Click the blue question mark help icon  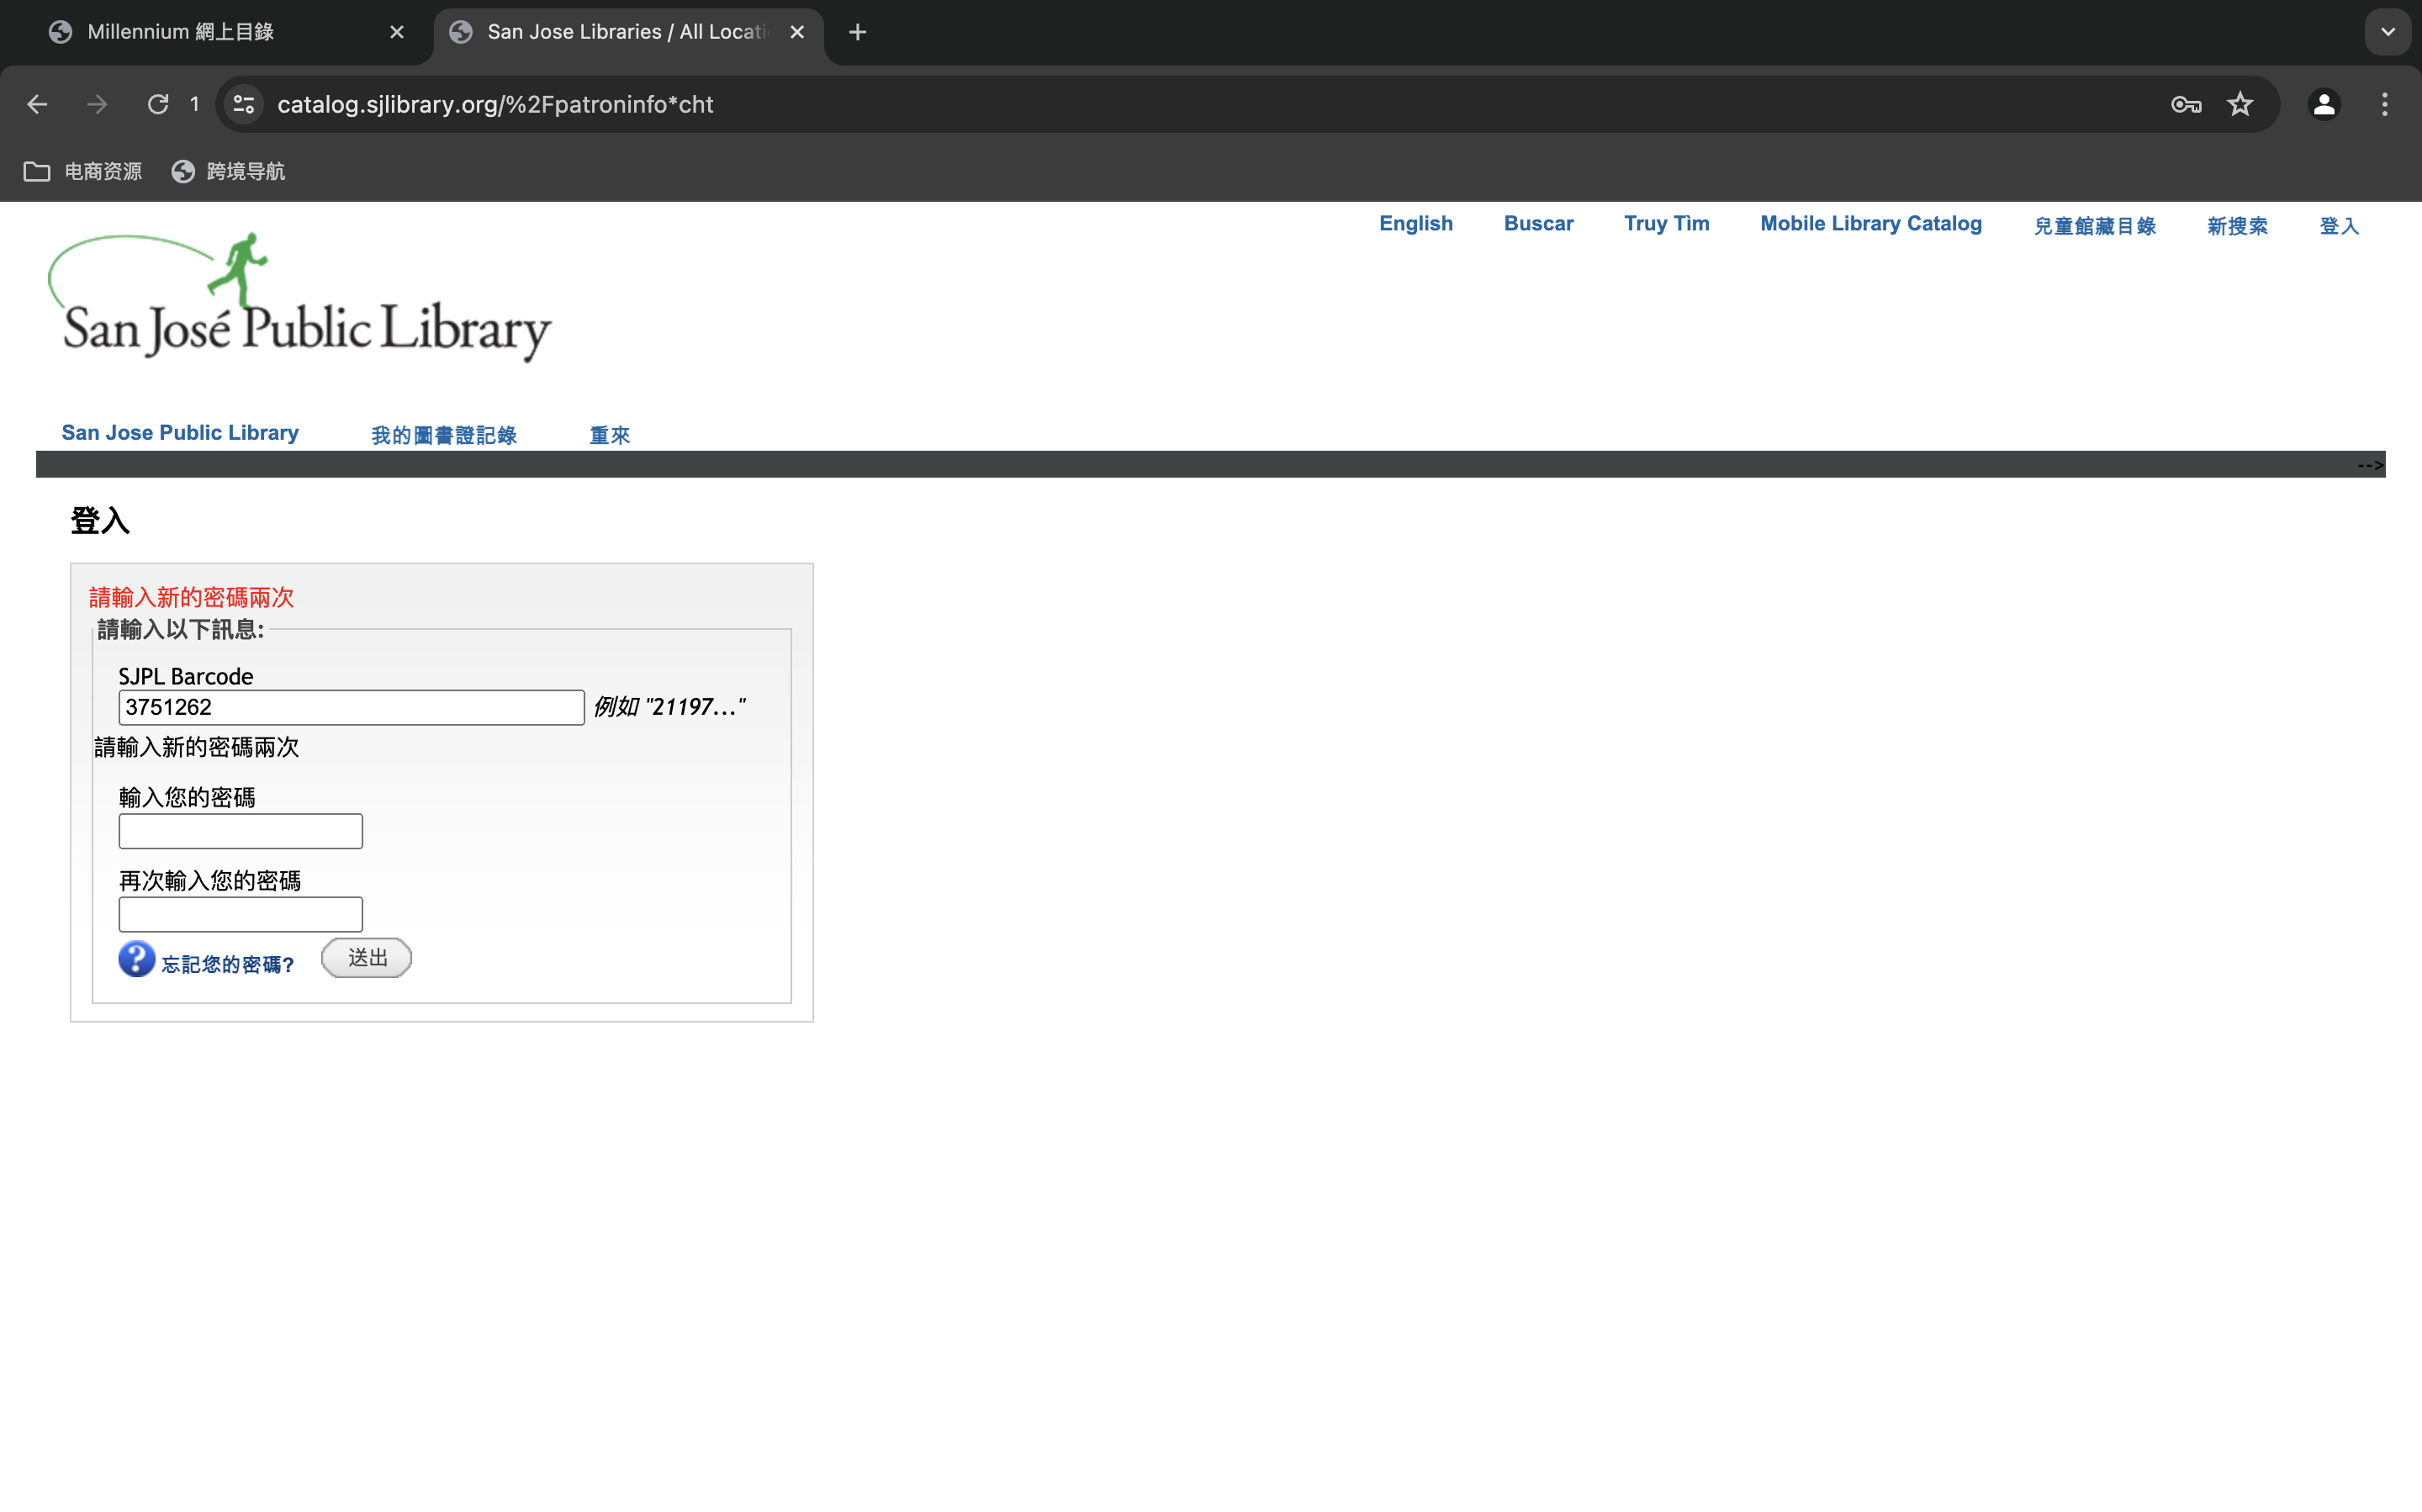pos(136,959)
